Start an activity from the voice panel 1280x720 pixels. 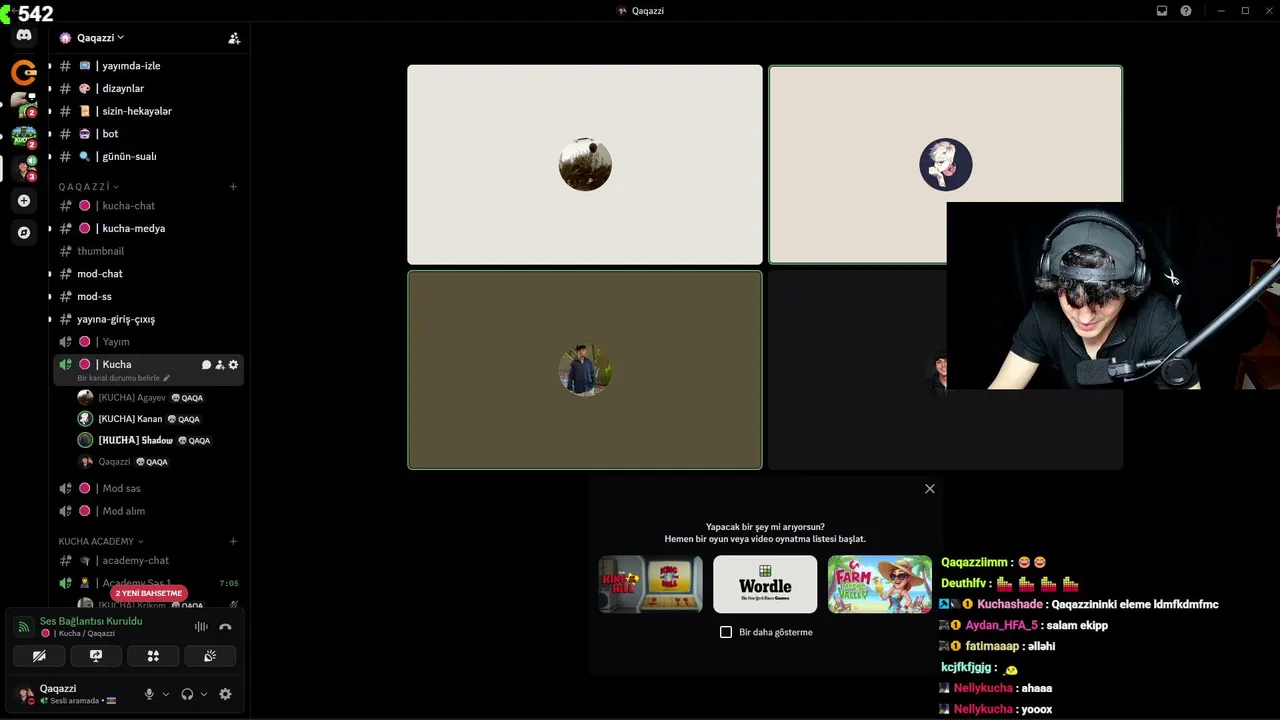point(153,656)
